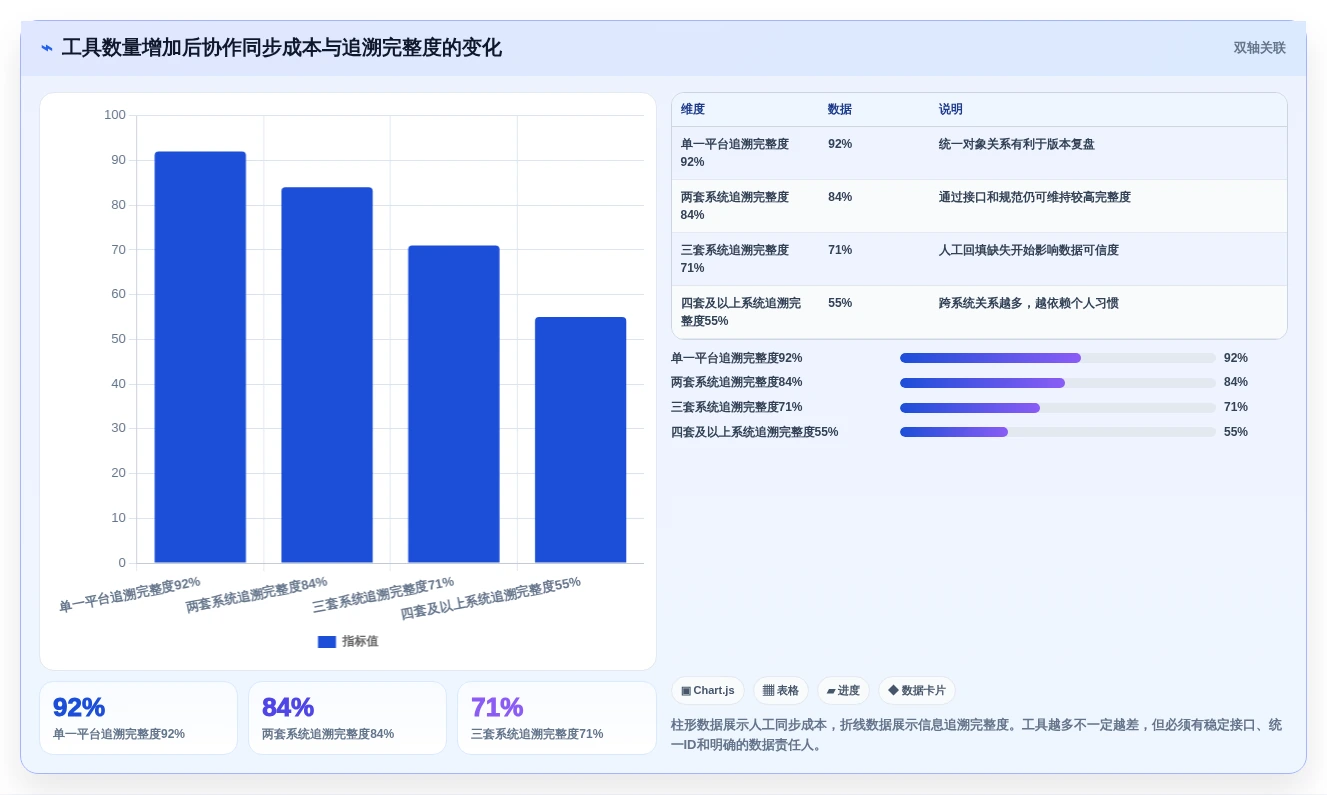
Task: Click the 71% stat card
Action: coord(556,718)
